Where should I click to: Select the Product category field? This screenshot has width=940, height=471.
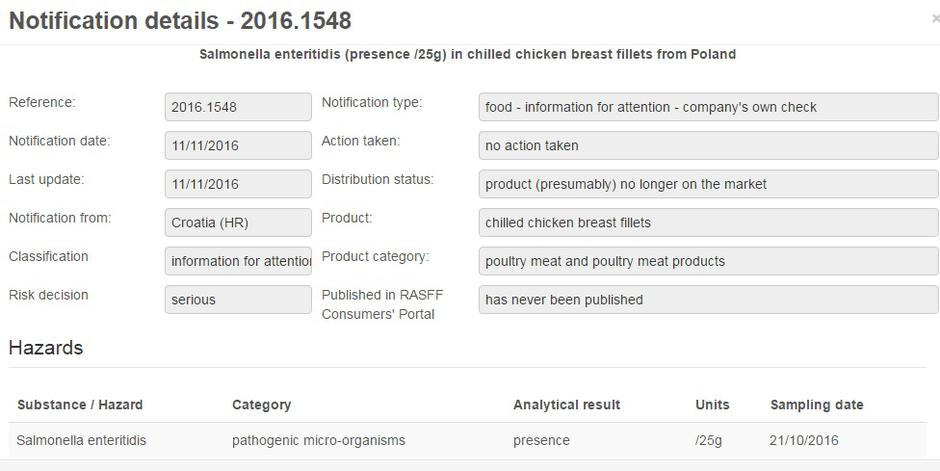click(x=708, y=261)
